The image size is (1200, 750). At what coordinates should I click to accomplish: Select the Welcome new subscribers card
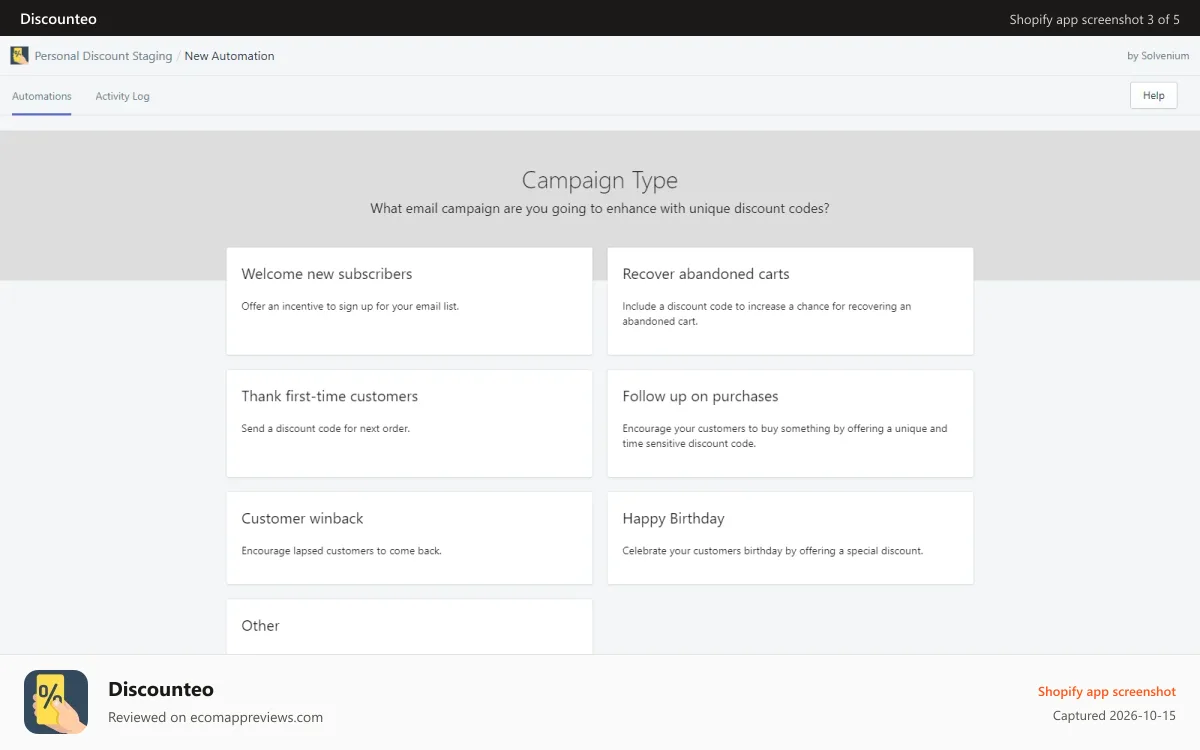click(x=409, y=301)
